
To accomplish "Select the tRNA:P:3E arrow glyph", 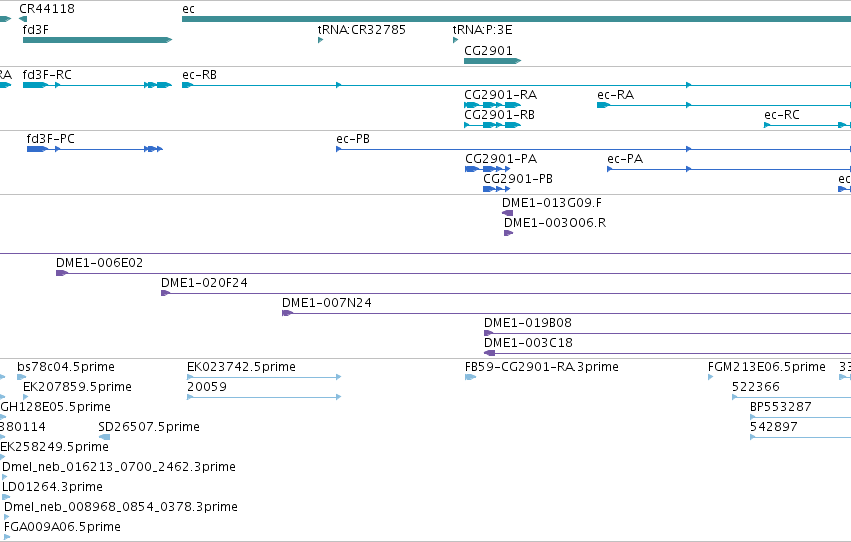I will coord(455,40).
